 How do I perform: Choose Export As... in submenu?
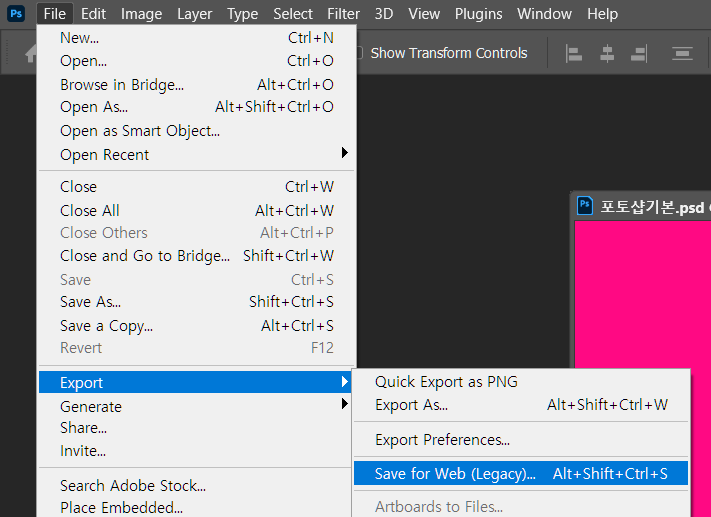click(x=521, y=405)
